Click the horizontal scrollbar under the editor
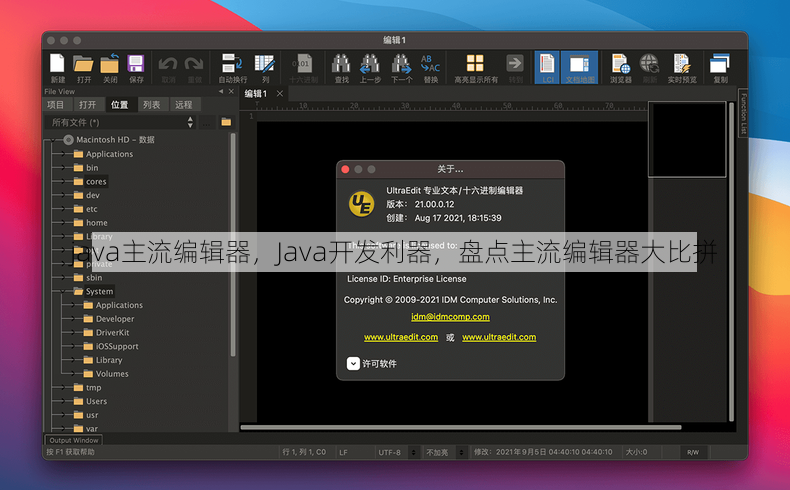 460,428
